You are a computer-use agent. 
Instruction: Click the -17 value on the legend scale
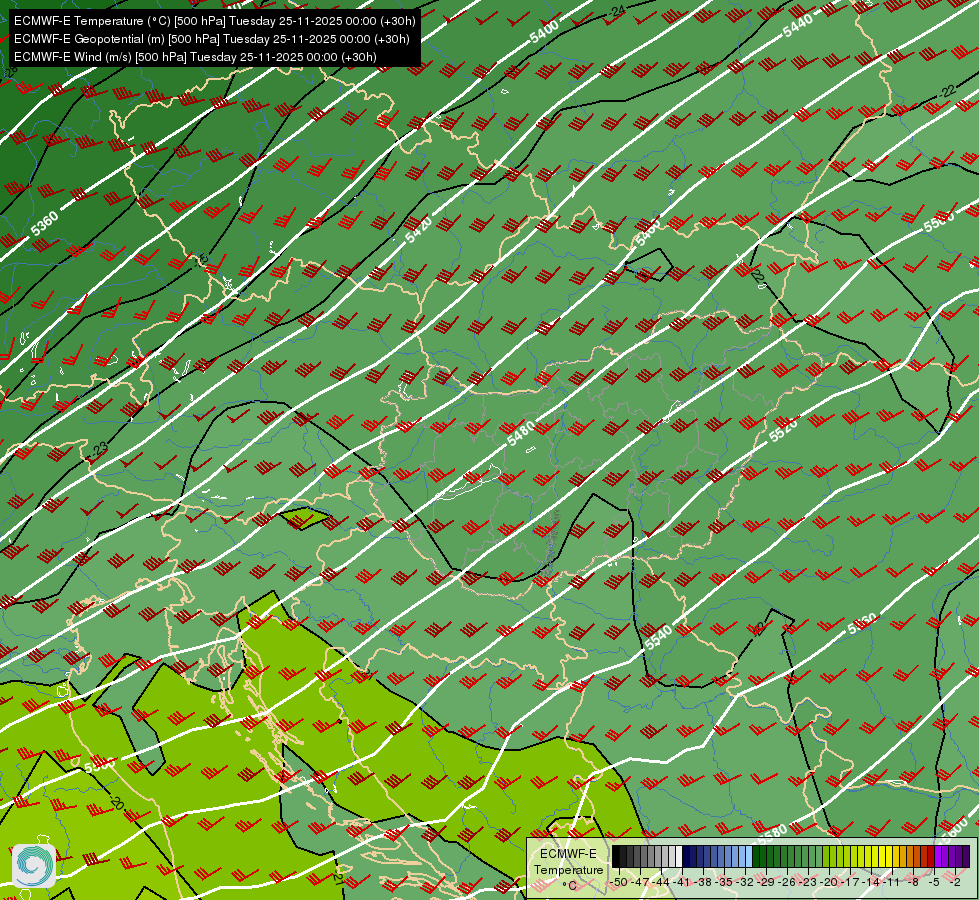pos(850,882)
